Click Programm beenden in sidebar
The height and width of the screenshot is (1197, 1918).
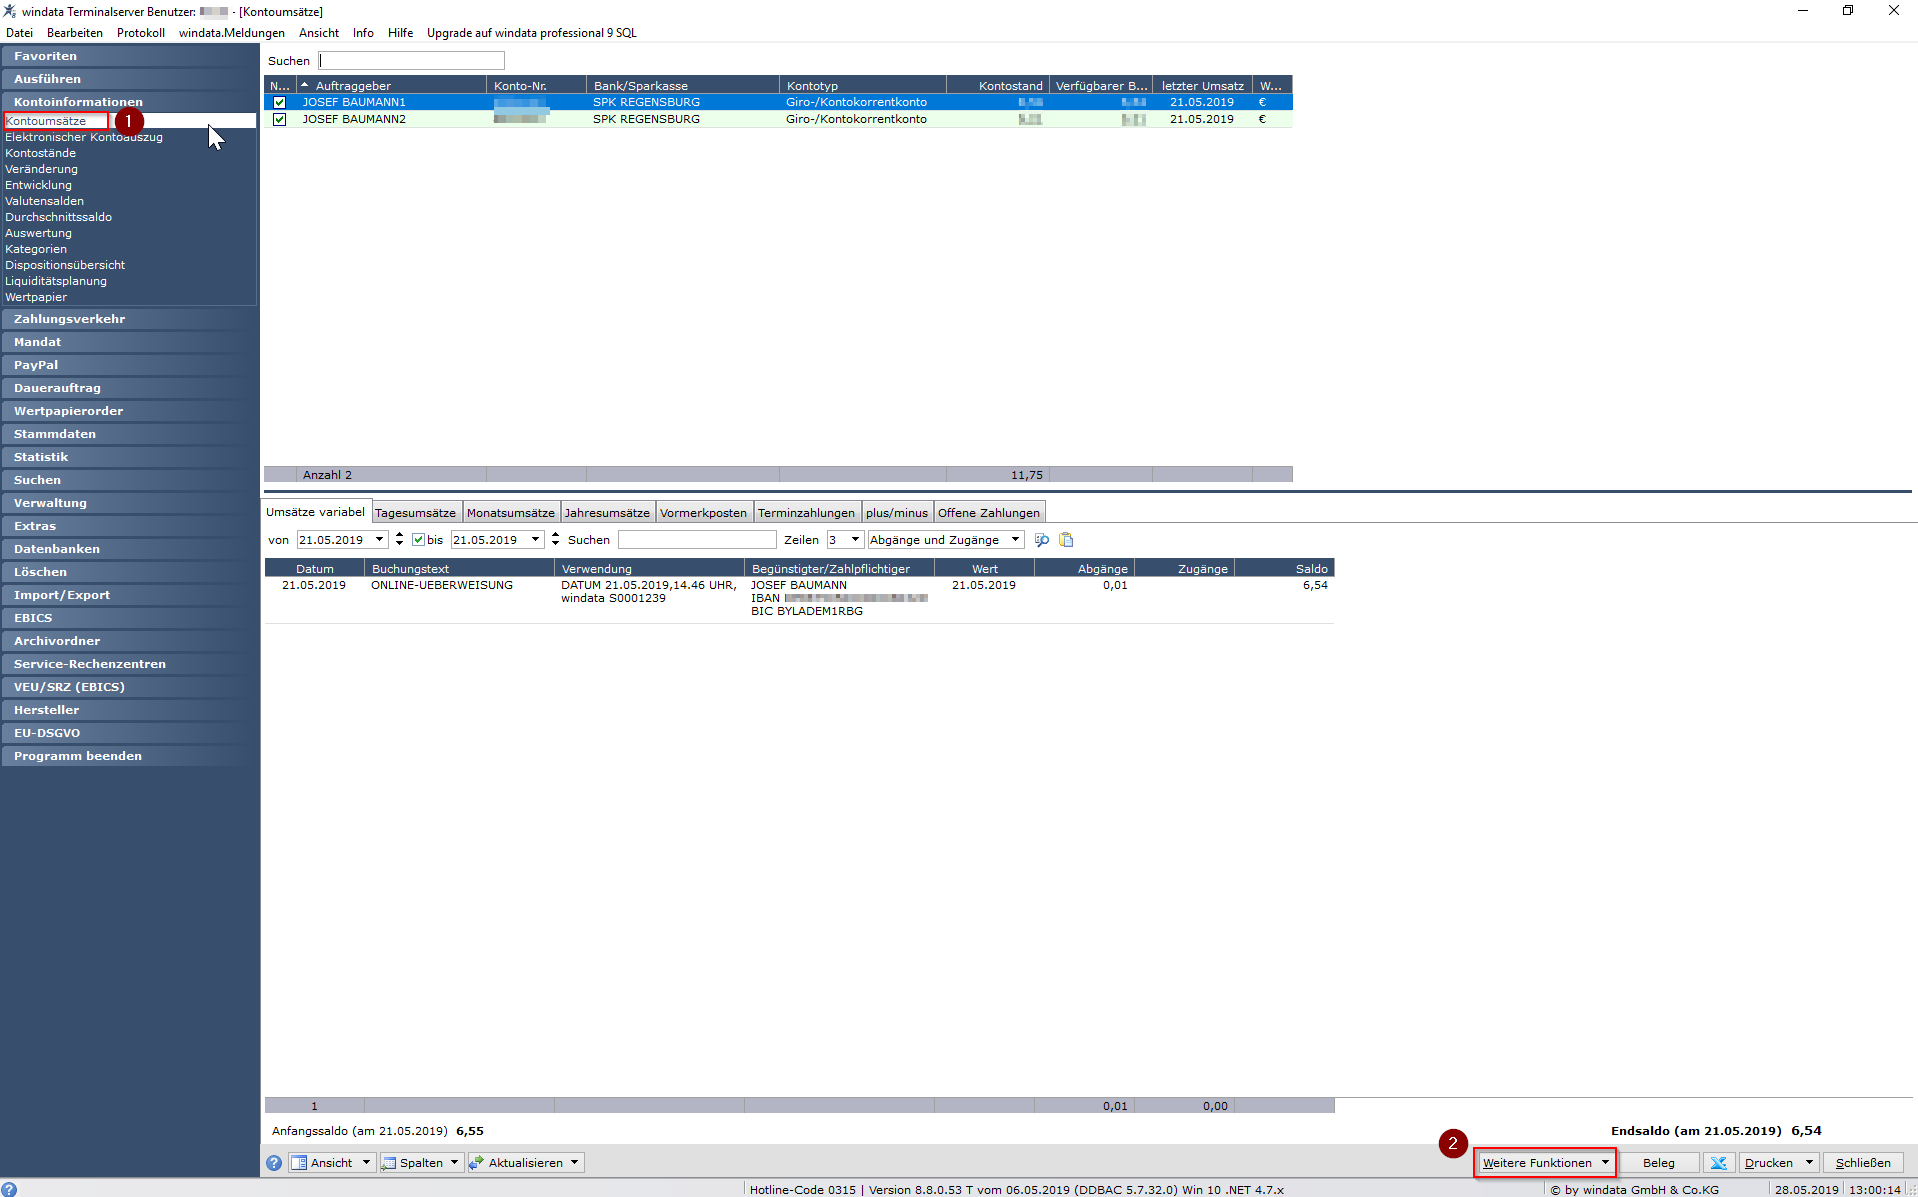(129, 756)
